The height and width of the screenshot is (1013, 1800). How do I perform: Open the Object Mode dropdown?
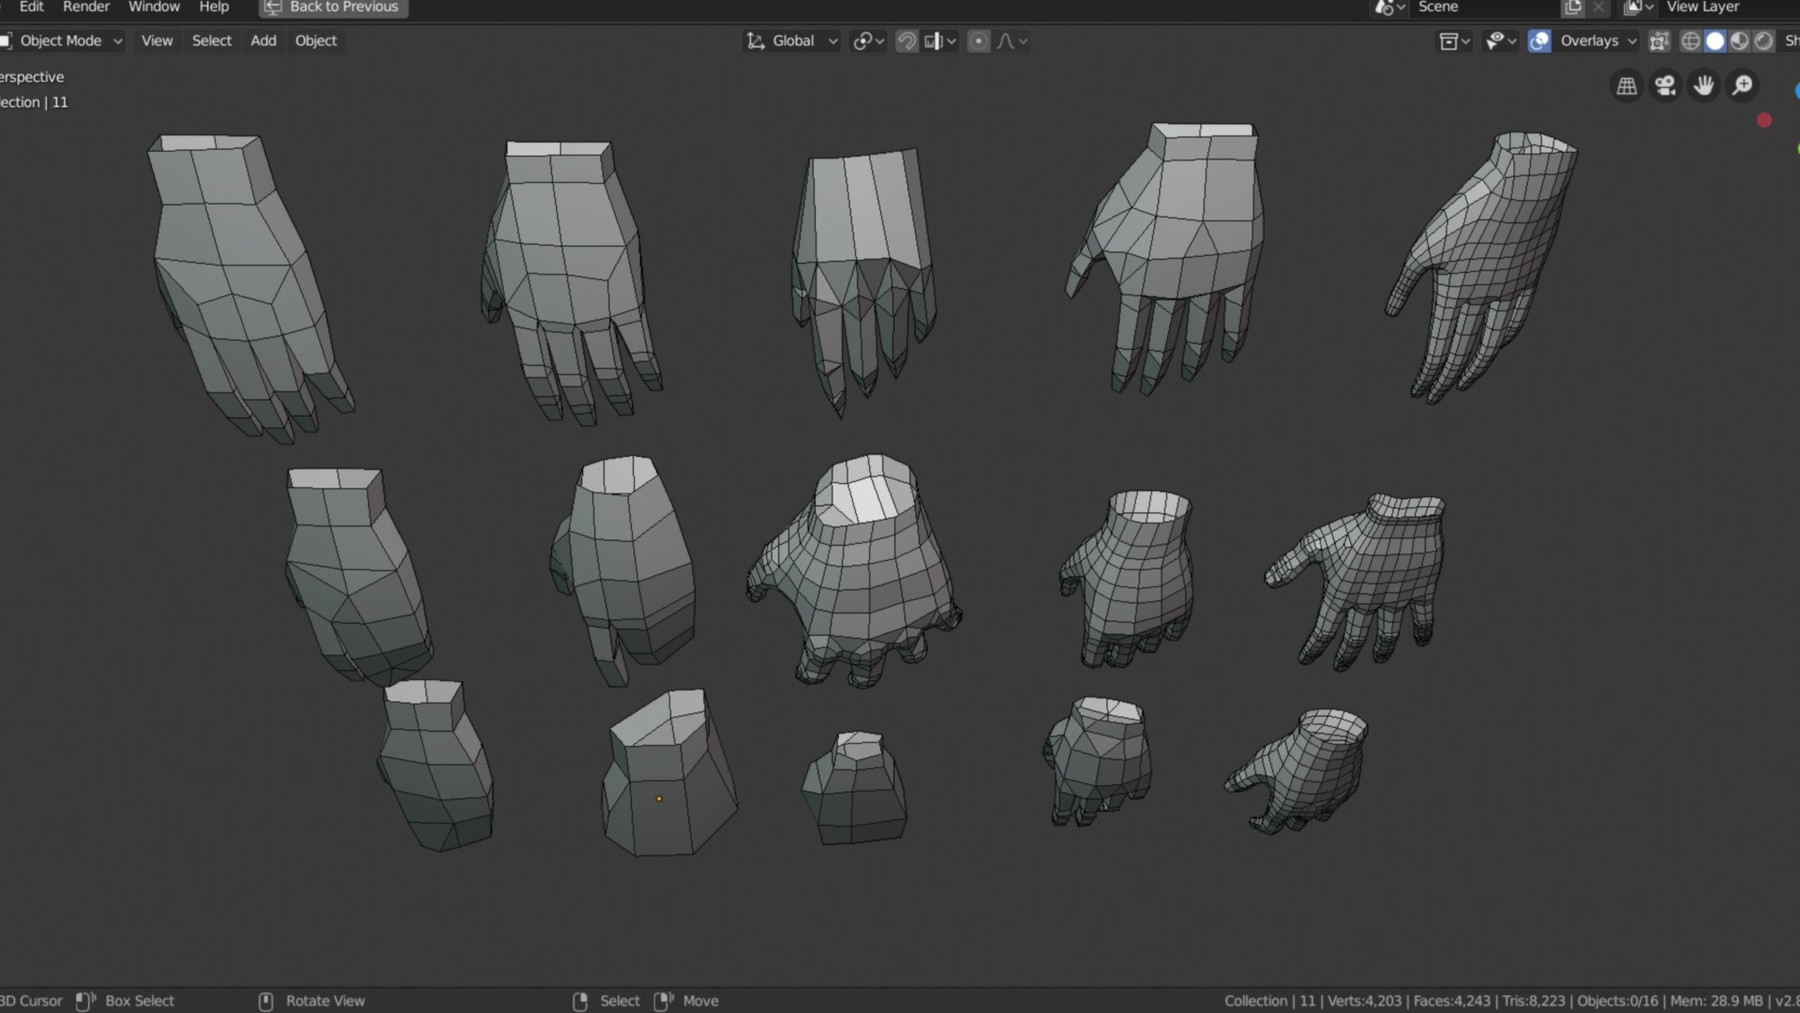(62, 41)
